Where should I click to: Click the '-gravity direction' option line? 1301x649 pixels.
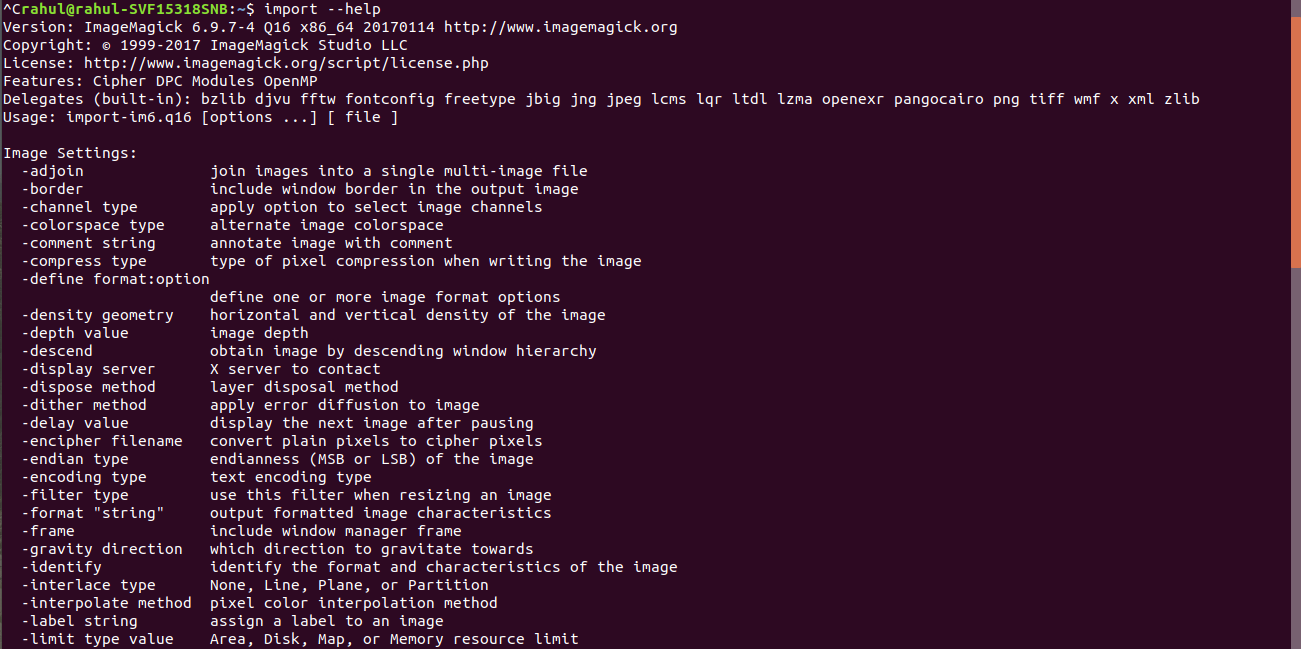pyautogui.click(x=277, y=549)
